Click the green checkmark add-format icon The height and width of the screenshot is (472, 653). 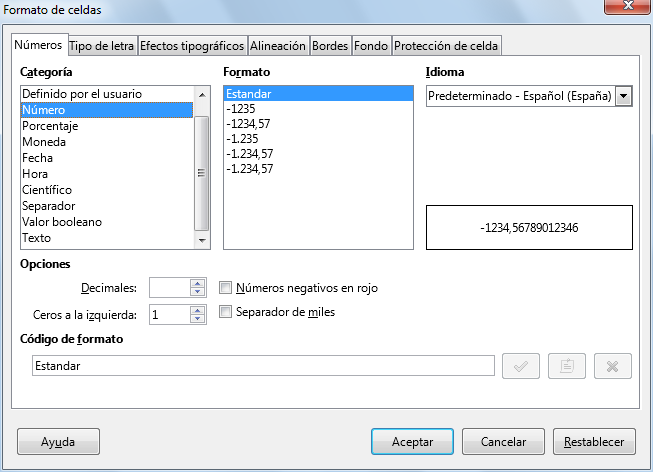(x=521, y=366)
